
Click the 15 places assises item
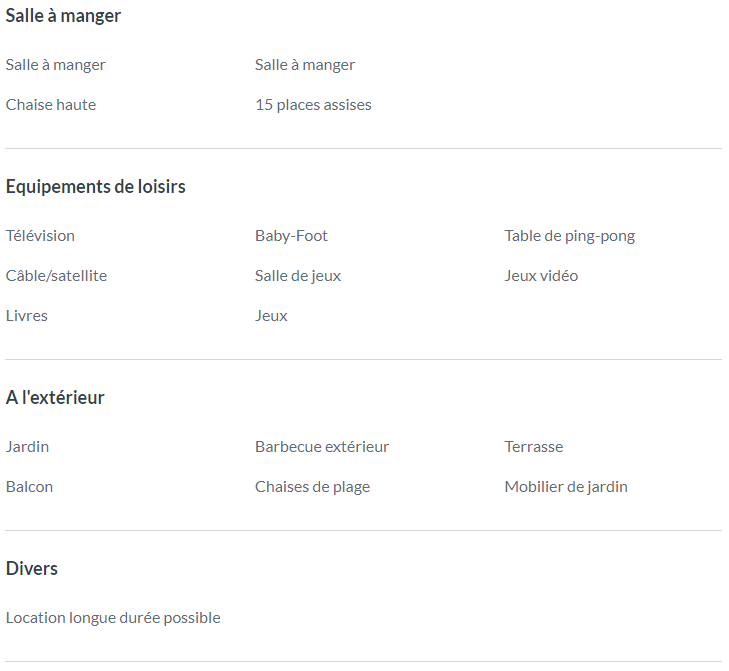click(x=313, y=105)
